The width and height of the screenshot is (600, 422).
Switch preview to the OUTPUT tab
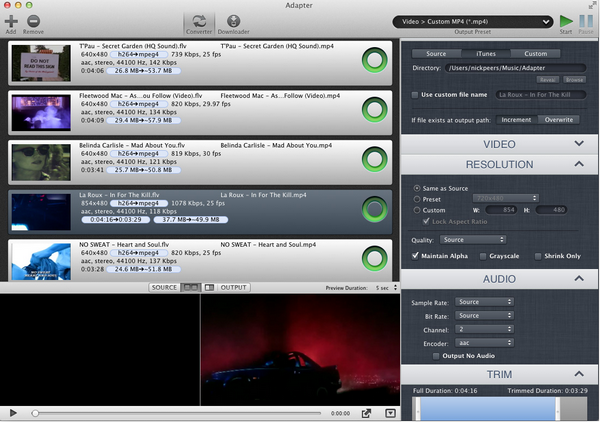[x=233, y=287]
